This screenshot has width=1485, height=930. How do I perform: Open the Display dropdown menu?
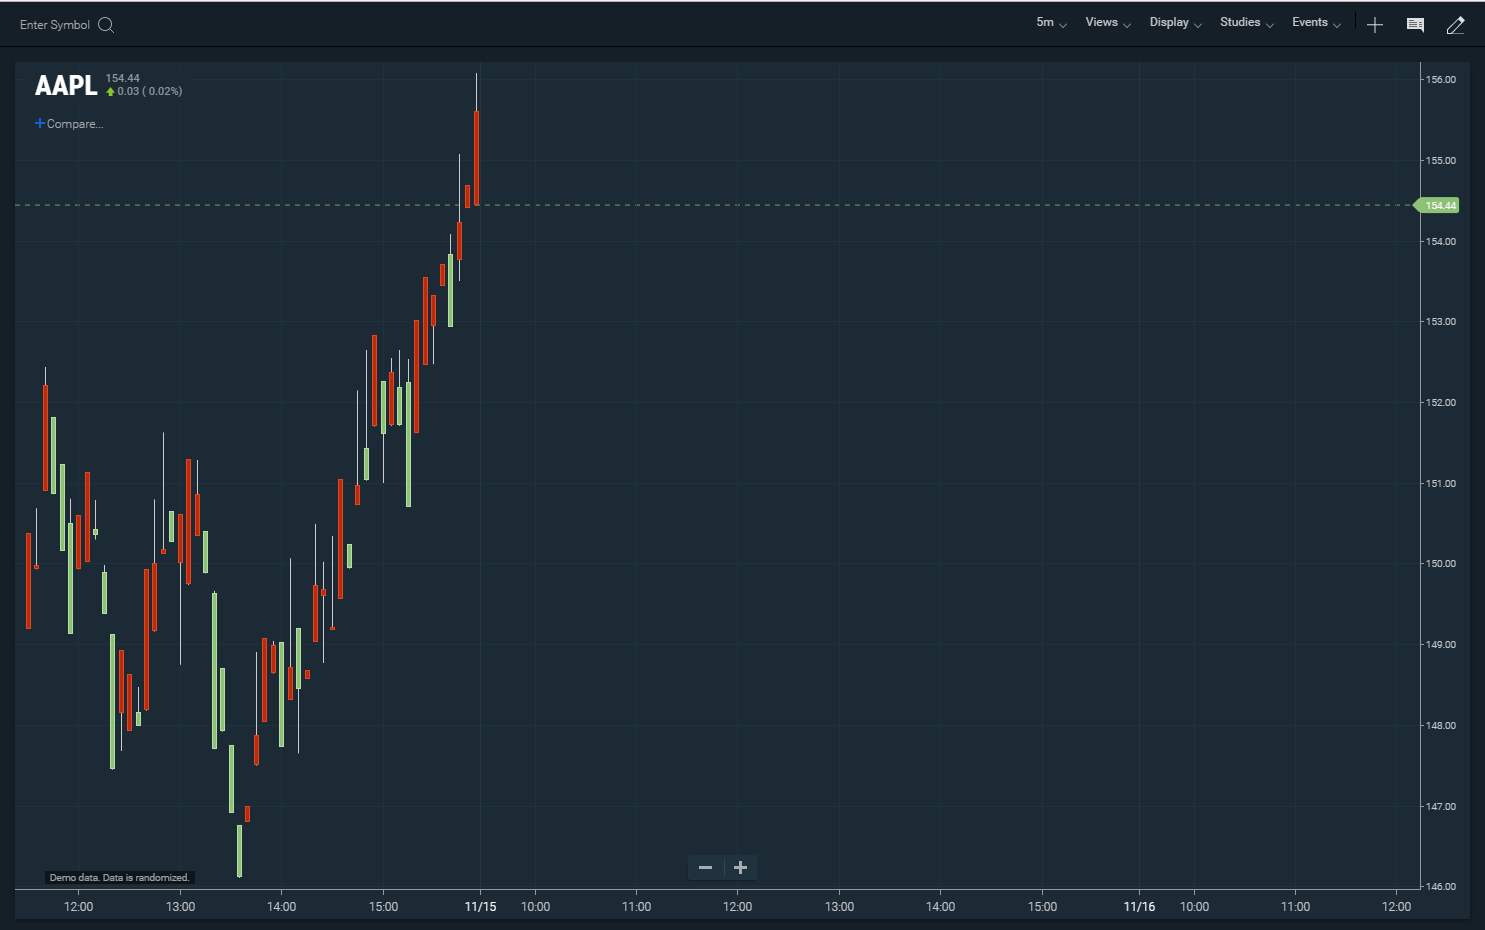pyautogui.click(x=1175, y=22)
